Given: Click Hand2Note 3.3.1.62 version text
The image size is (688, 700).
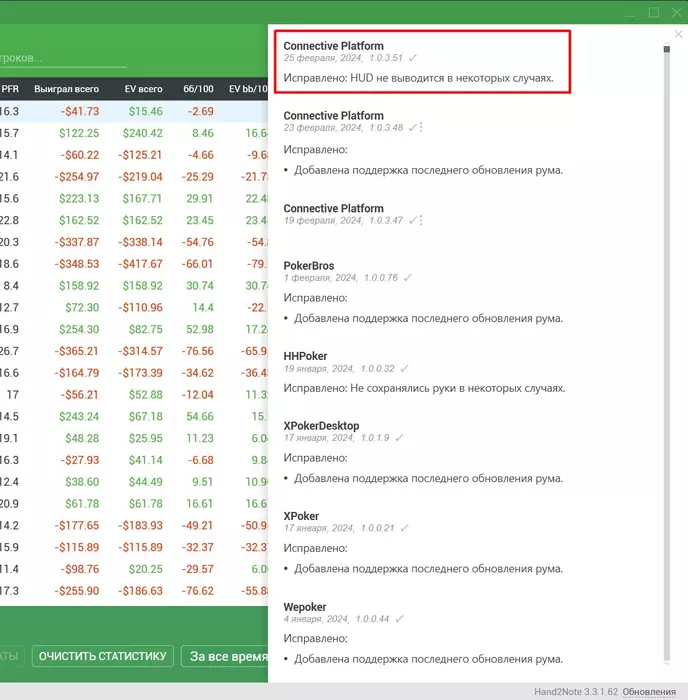Looking at the screenshot, I should 576,692.
